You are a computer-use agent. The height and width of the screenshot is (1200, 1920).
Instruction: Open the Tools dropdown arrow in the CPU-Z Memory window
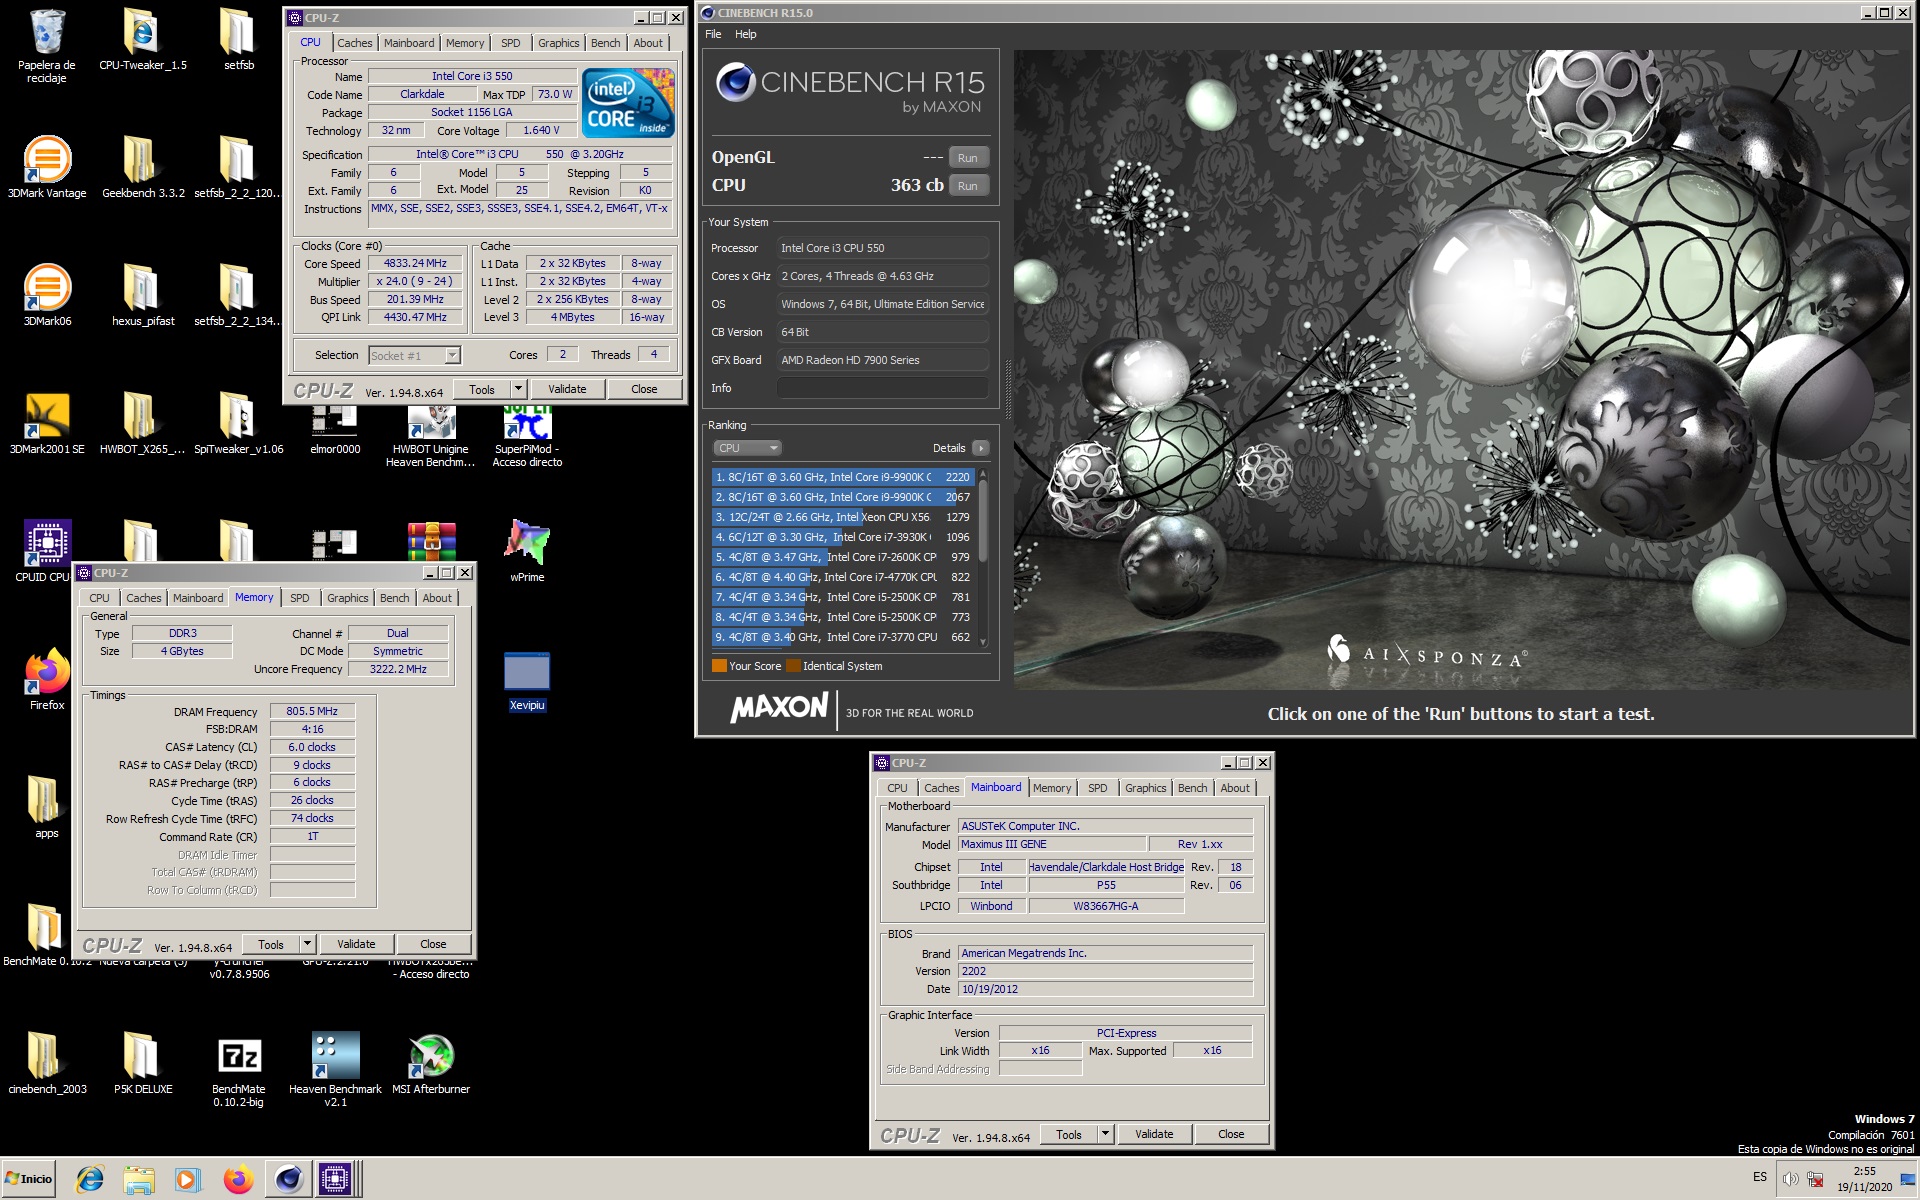click(307, 944)
